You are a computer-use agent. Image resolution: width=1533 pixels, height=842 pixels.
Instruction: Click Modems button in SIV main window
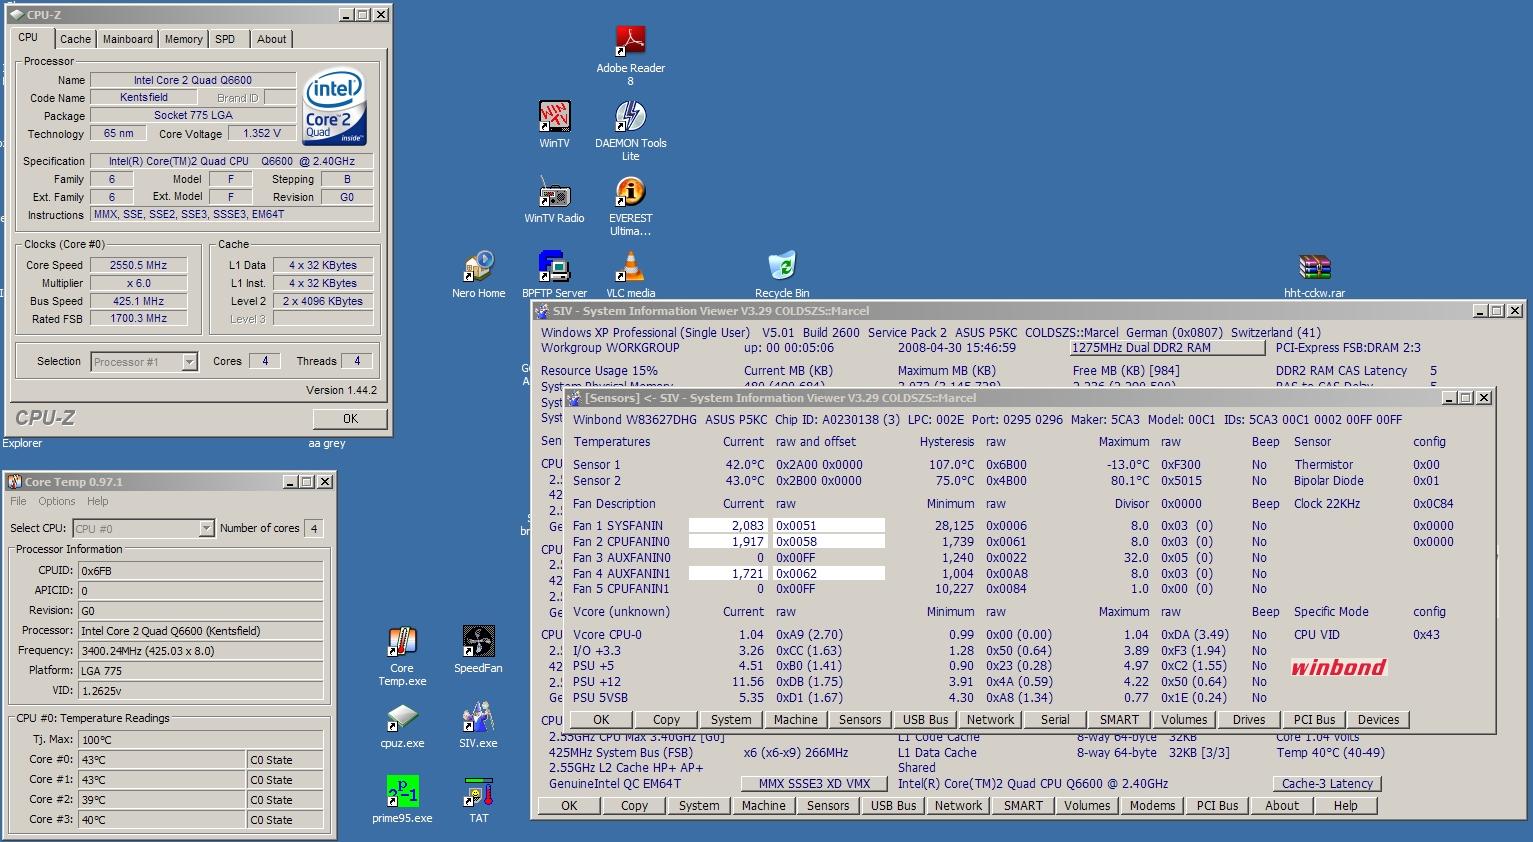[1152, 805]
